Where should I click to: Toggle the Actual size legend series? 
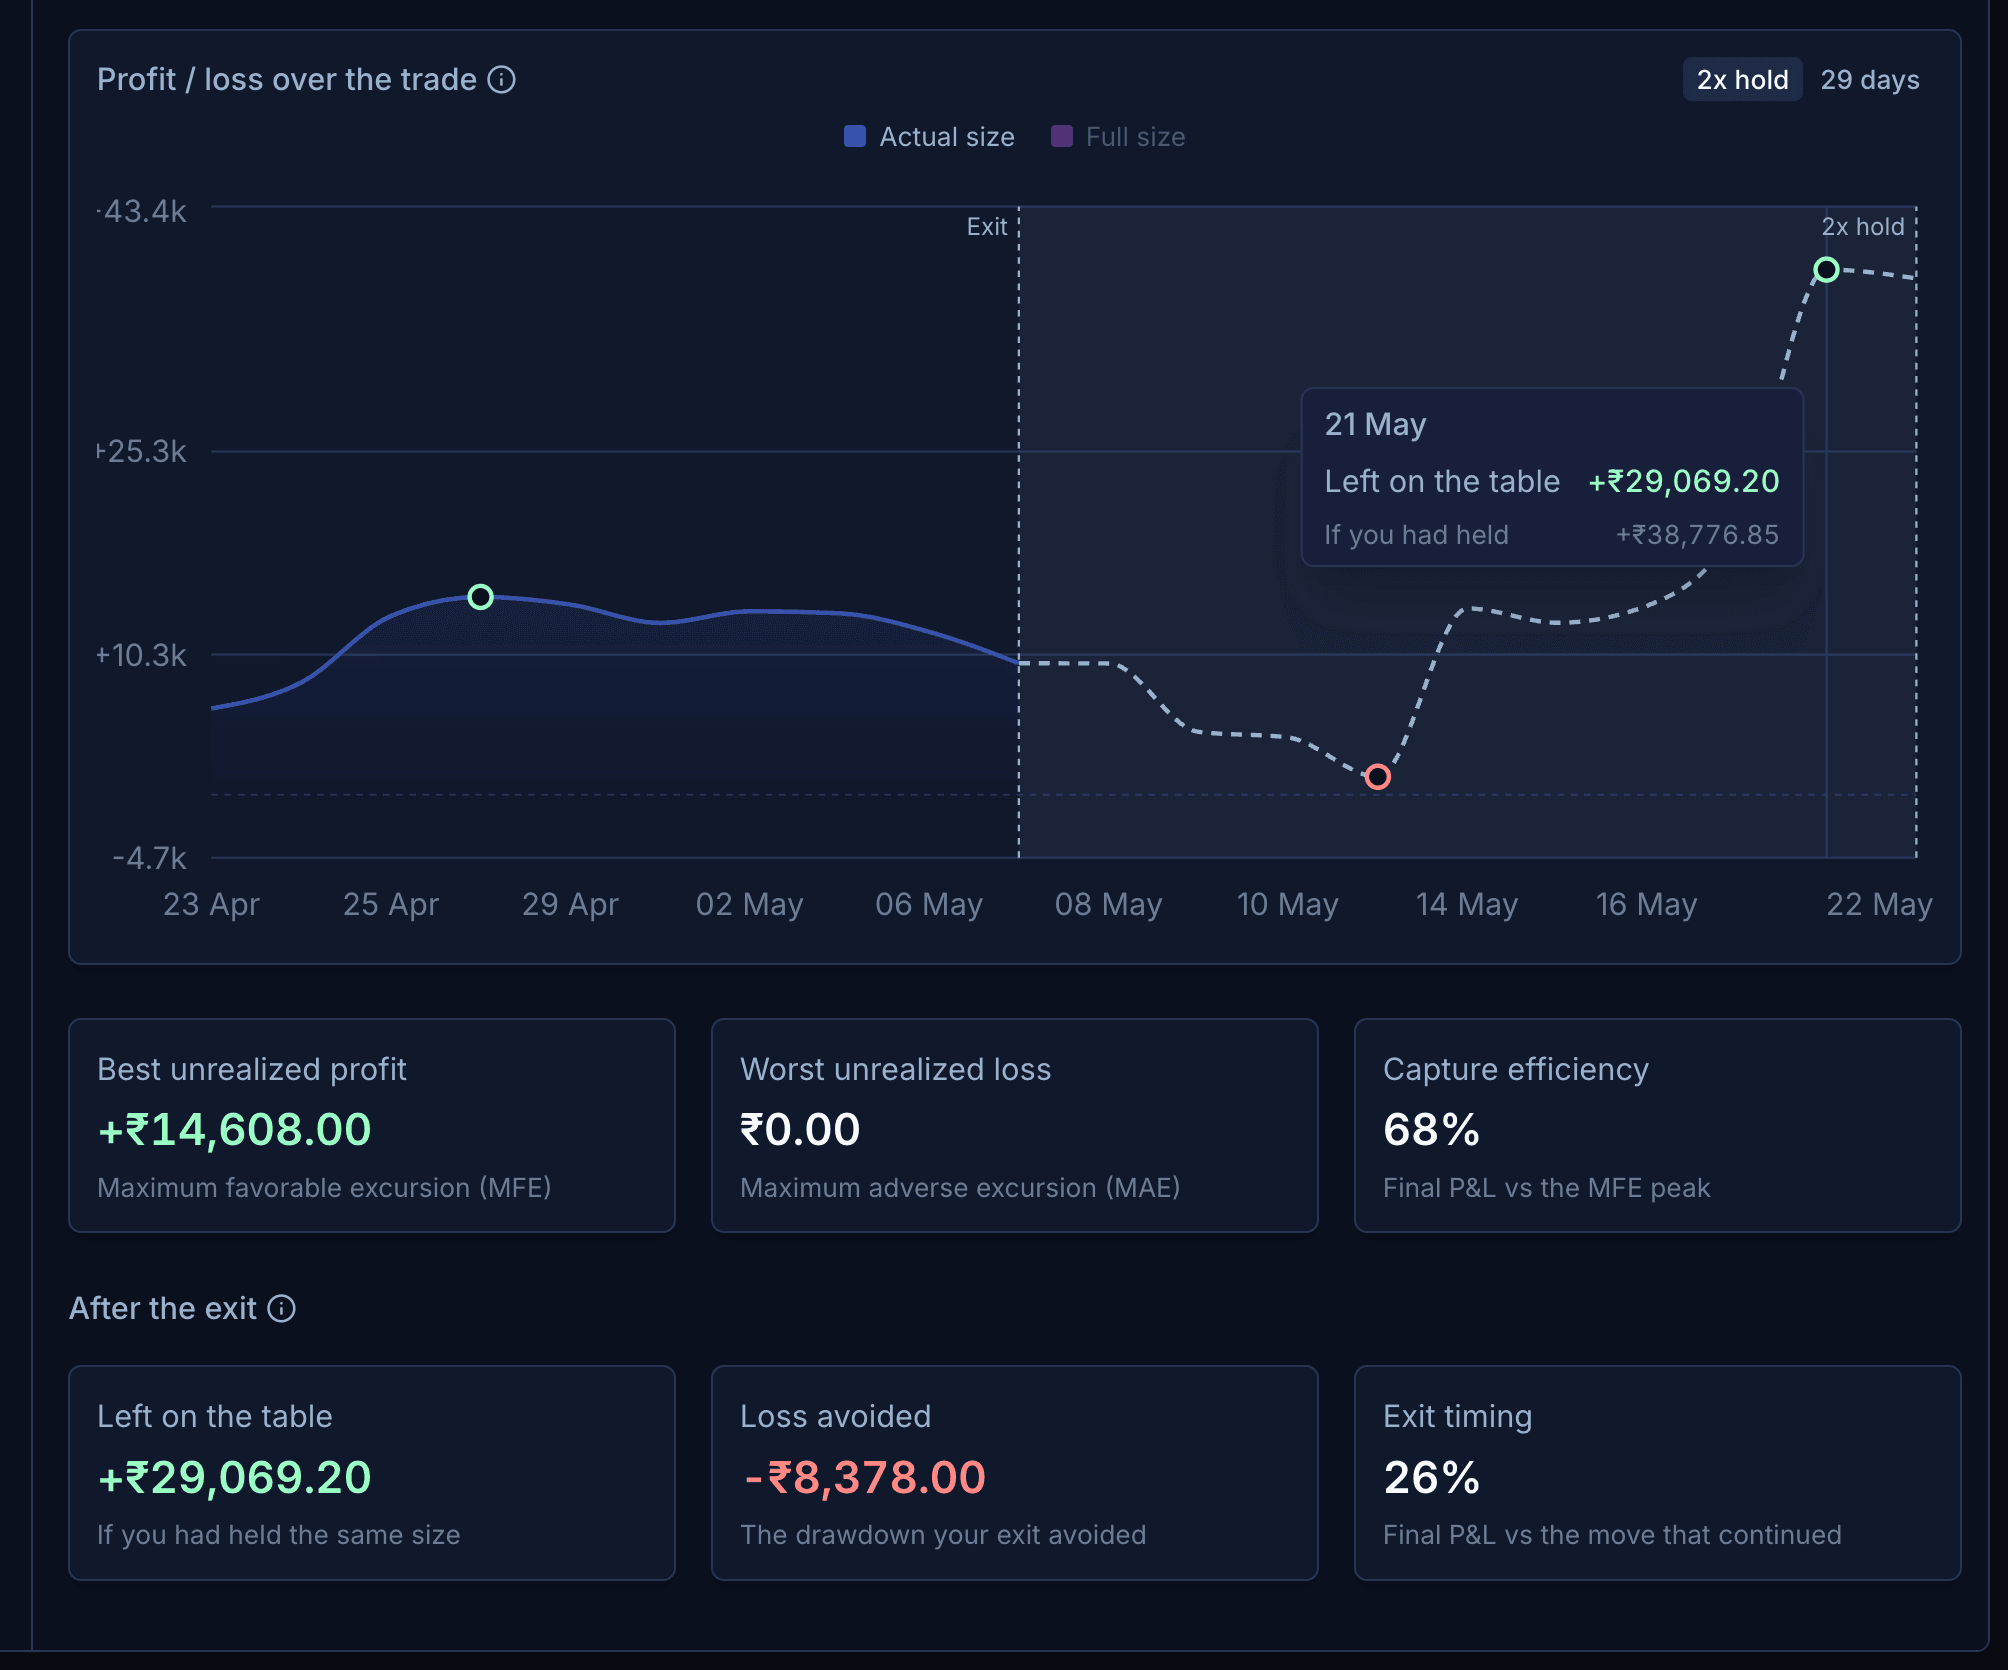point(929,137)
